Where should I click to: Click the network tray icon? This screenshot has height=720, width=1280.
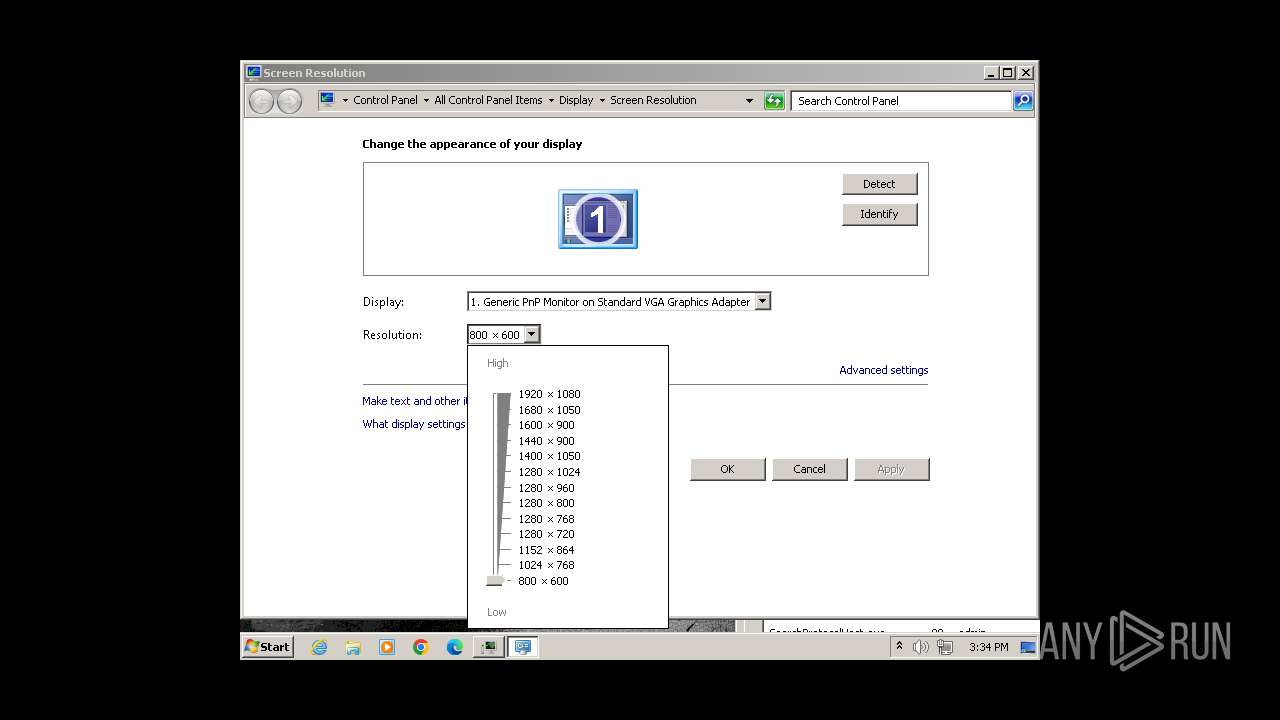[x=945, y=647]
